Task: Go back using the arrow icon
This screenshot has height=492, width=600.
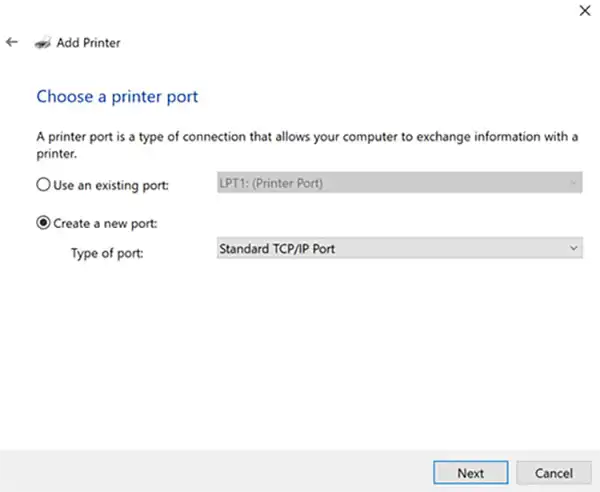Action: [x=12, y=42]
